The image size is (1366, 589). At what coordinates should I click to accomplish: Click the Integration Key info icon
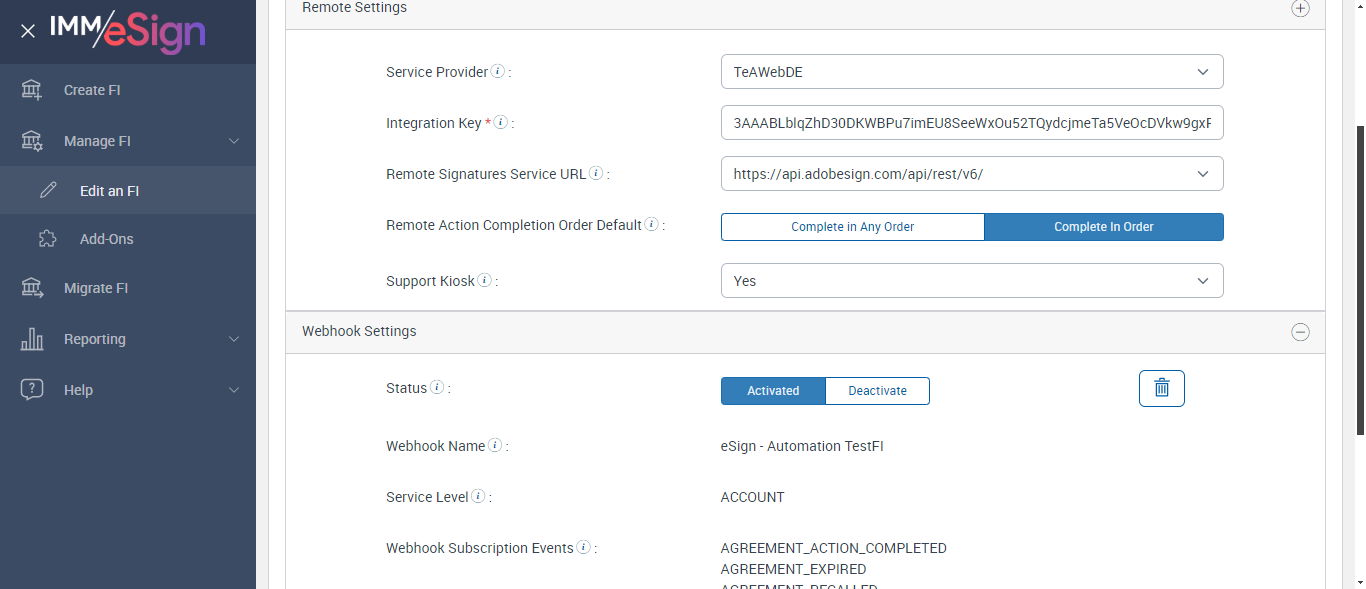(501, 123)
